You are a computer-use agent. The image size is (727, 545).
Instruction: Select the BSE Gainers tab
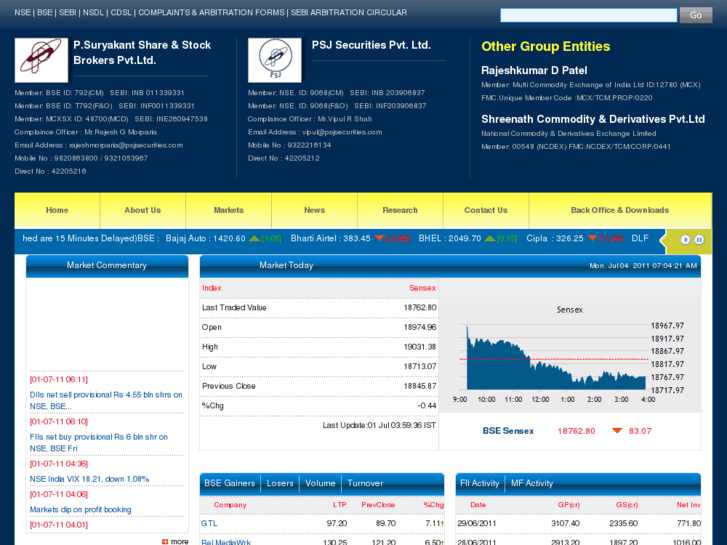pyautogui.click(x=230, y=483)
